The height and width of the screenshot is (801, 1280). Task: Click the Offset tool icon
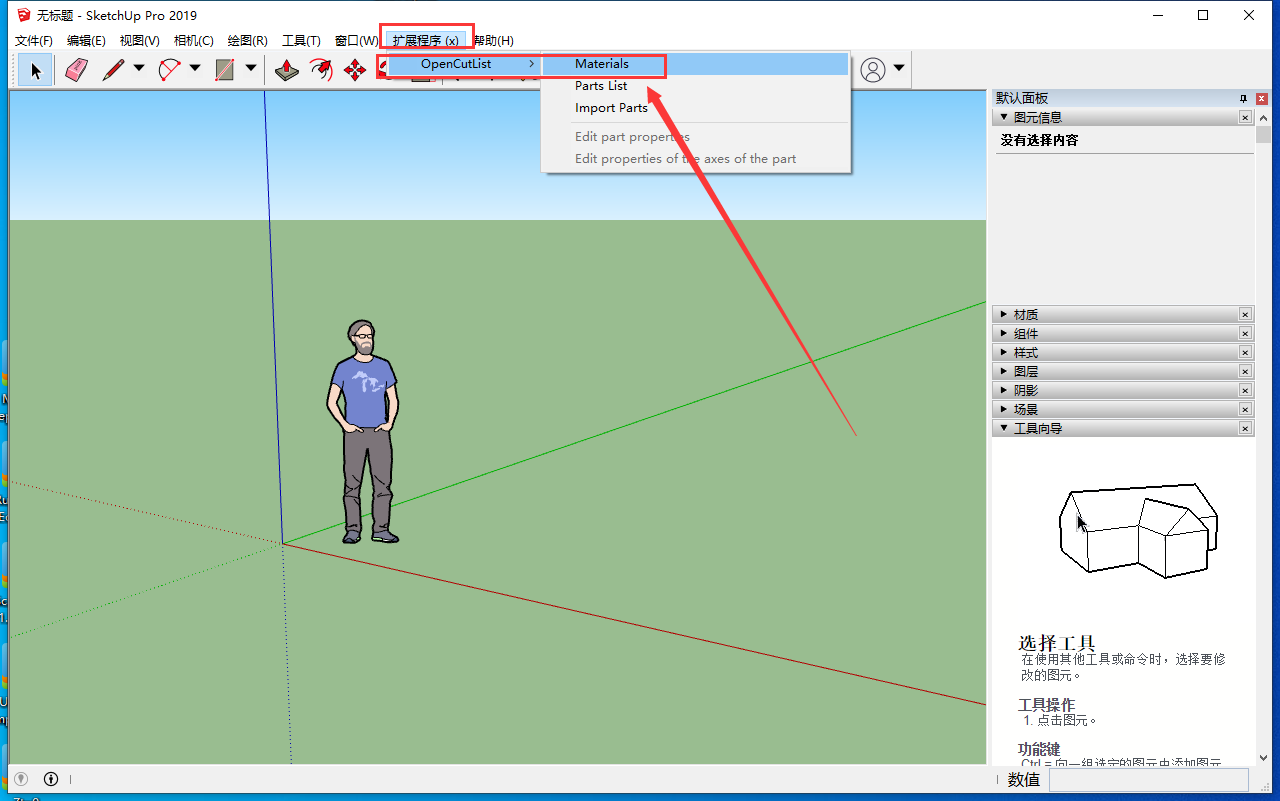(321, 70)
